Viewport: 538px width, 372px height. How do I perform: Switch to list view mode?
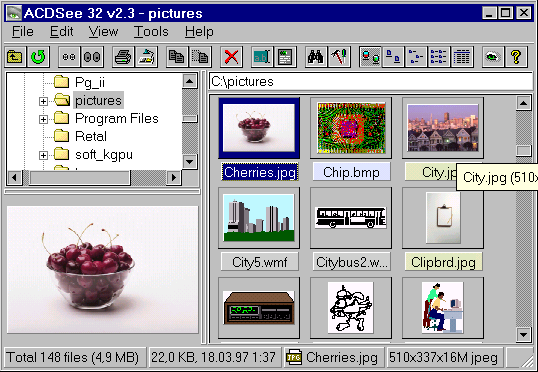click(439, 57)
